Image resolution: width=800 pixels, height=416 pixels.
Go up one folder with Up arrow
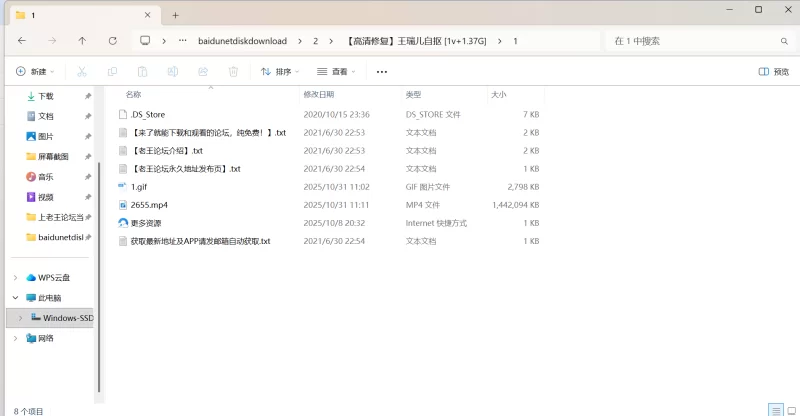pos(82,41)
